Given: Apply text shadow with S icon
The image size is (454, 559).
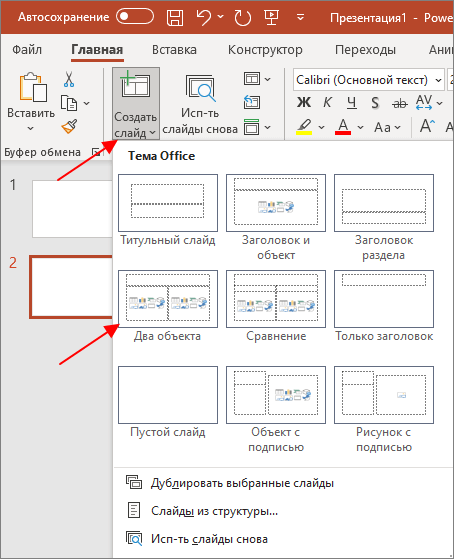Looking at the screenshot, I should click(375, 103).
